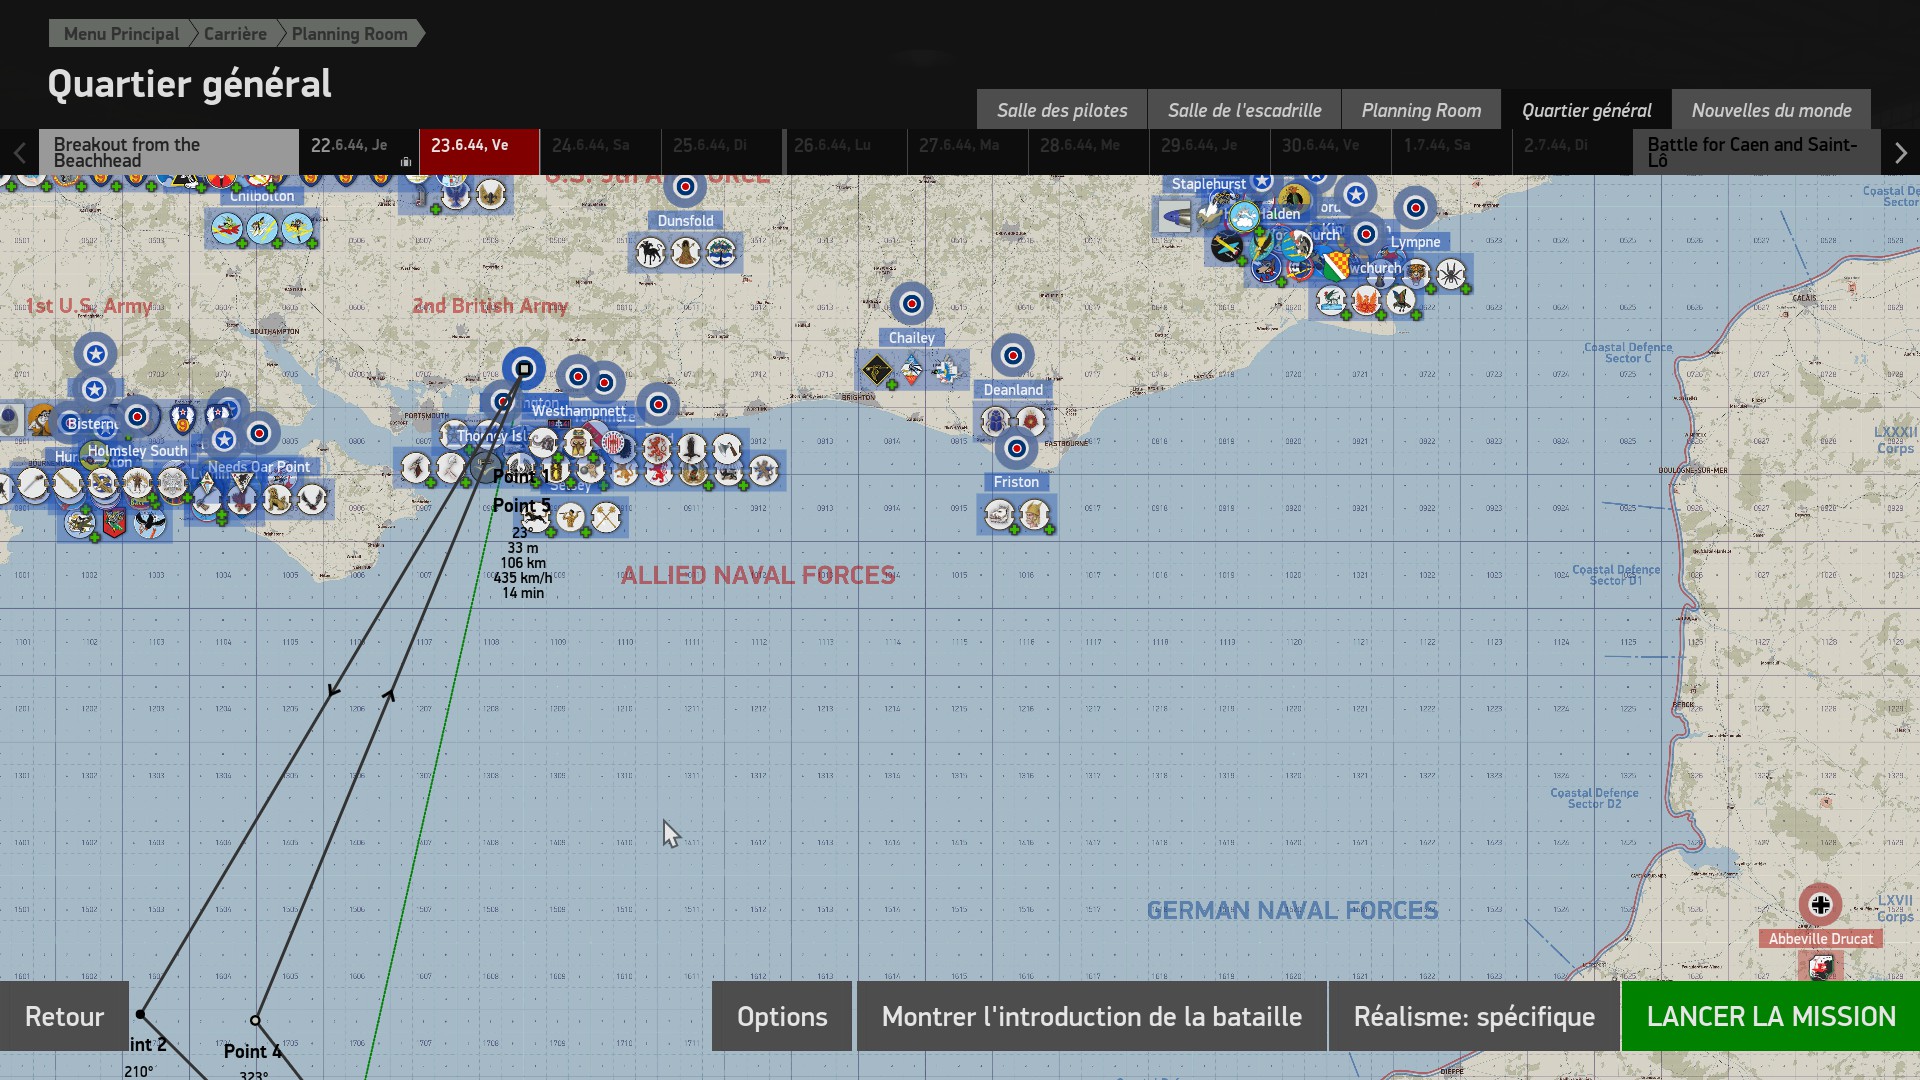1920x1080 pixels.
Task: Click the 24.6.44, Sa timeline date
Action: point(600,152)
